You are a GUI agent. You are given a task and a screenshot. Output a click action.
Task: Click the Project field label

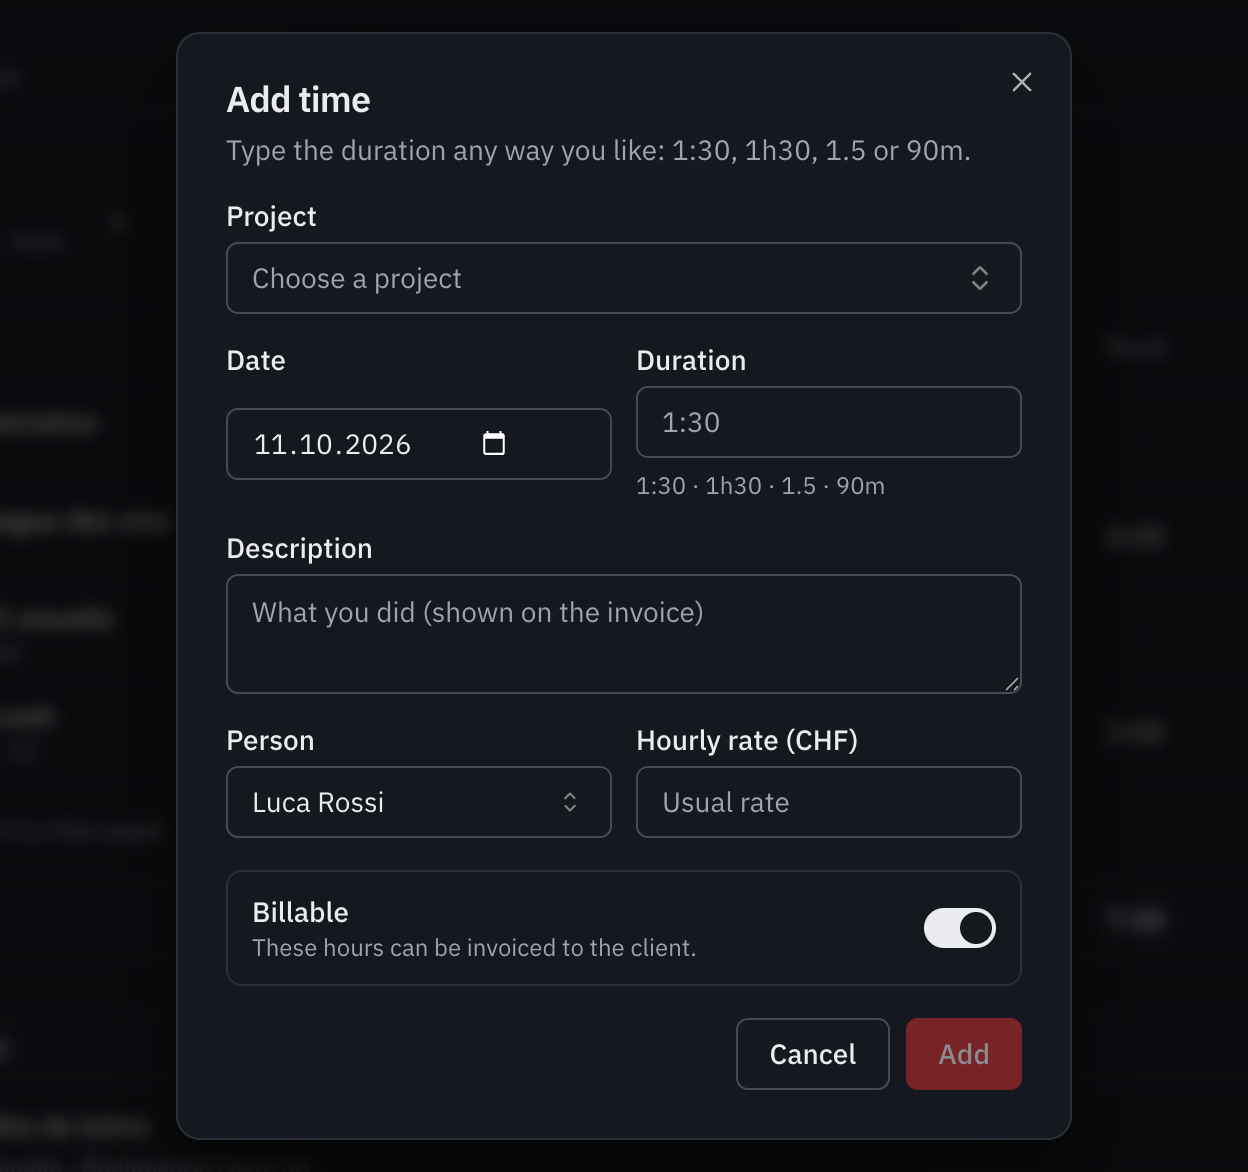coord(271,217)
